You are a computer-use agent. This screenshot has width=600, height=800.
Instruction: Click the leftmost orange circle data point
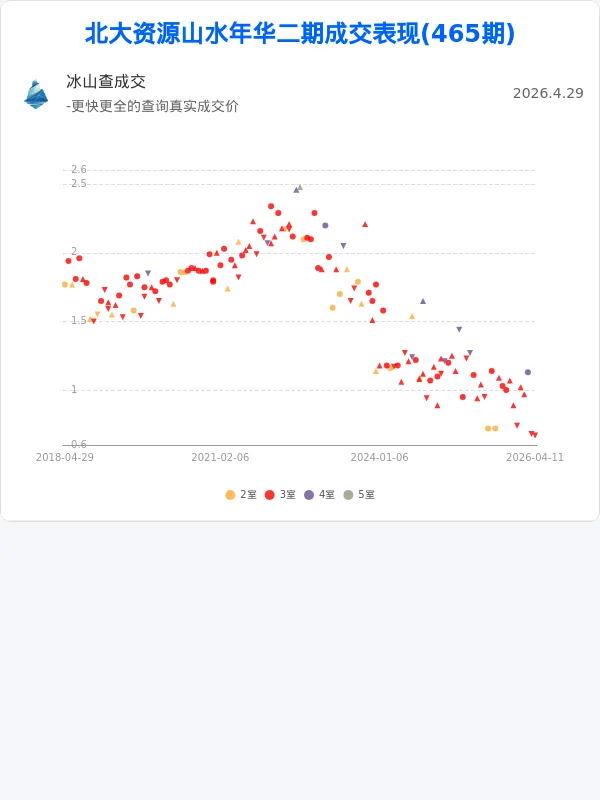click(65, 285)
